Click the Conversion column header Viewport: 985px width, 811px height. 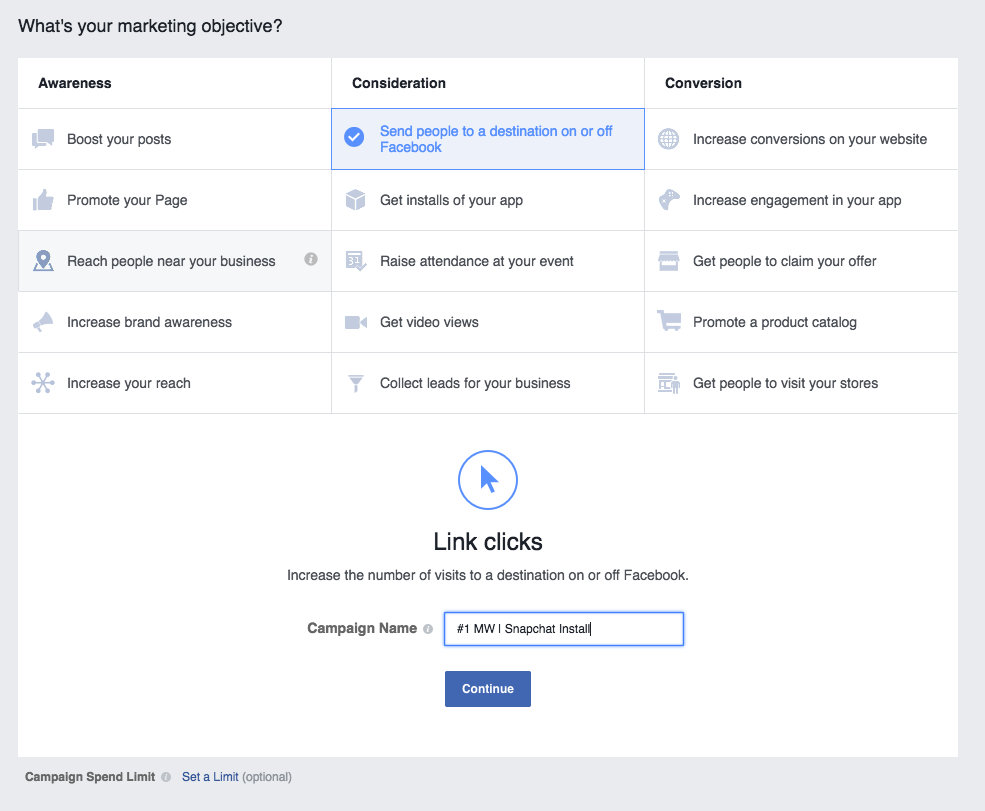(x=704, y=83)
